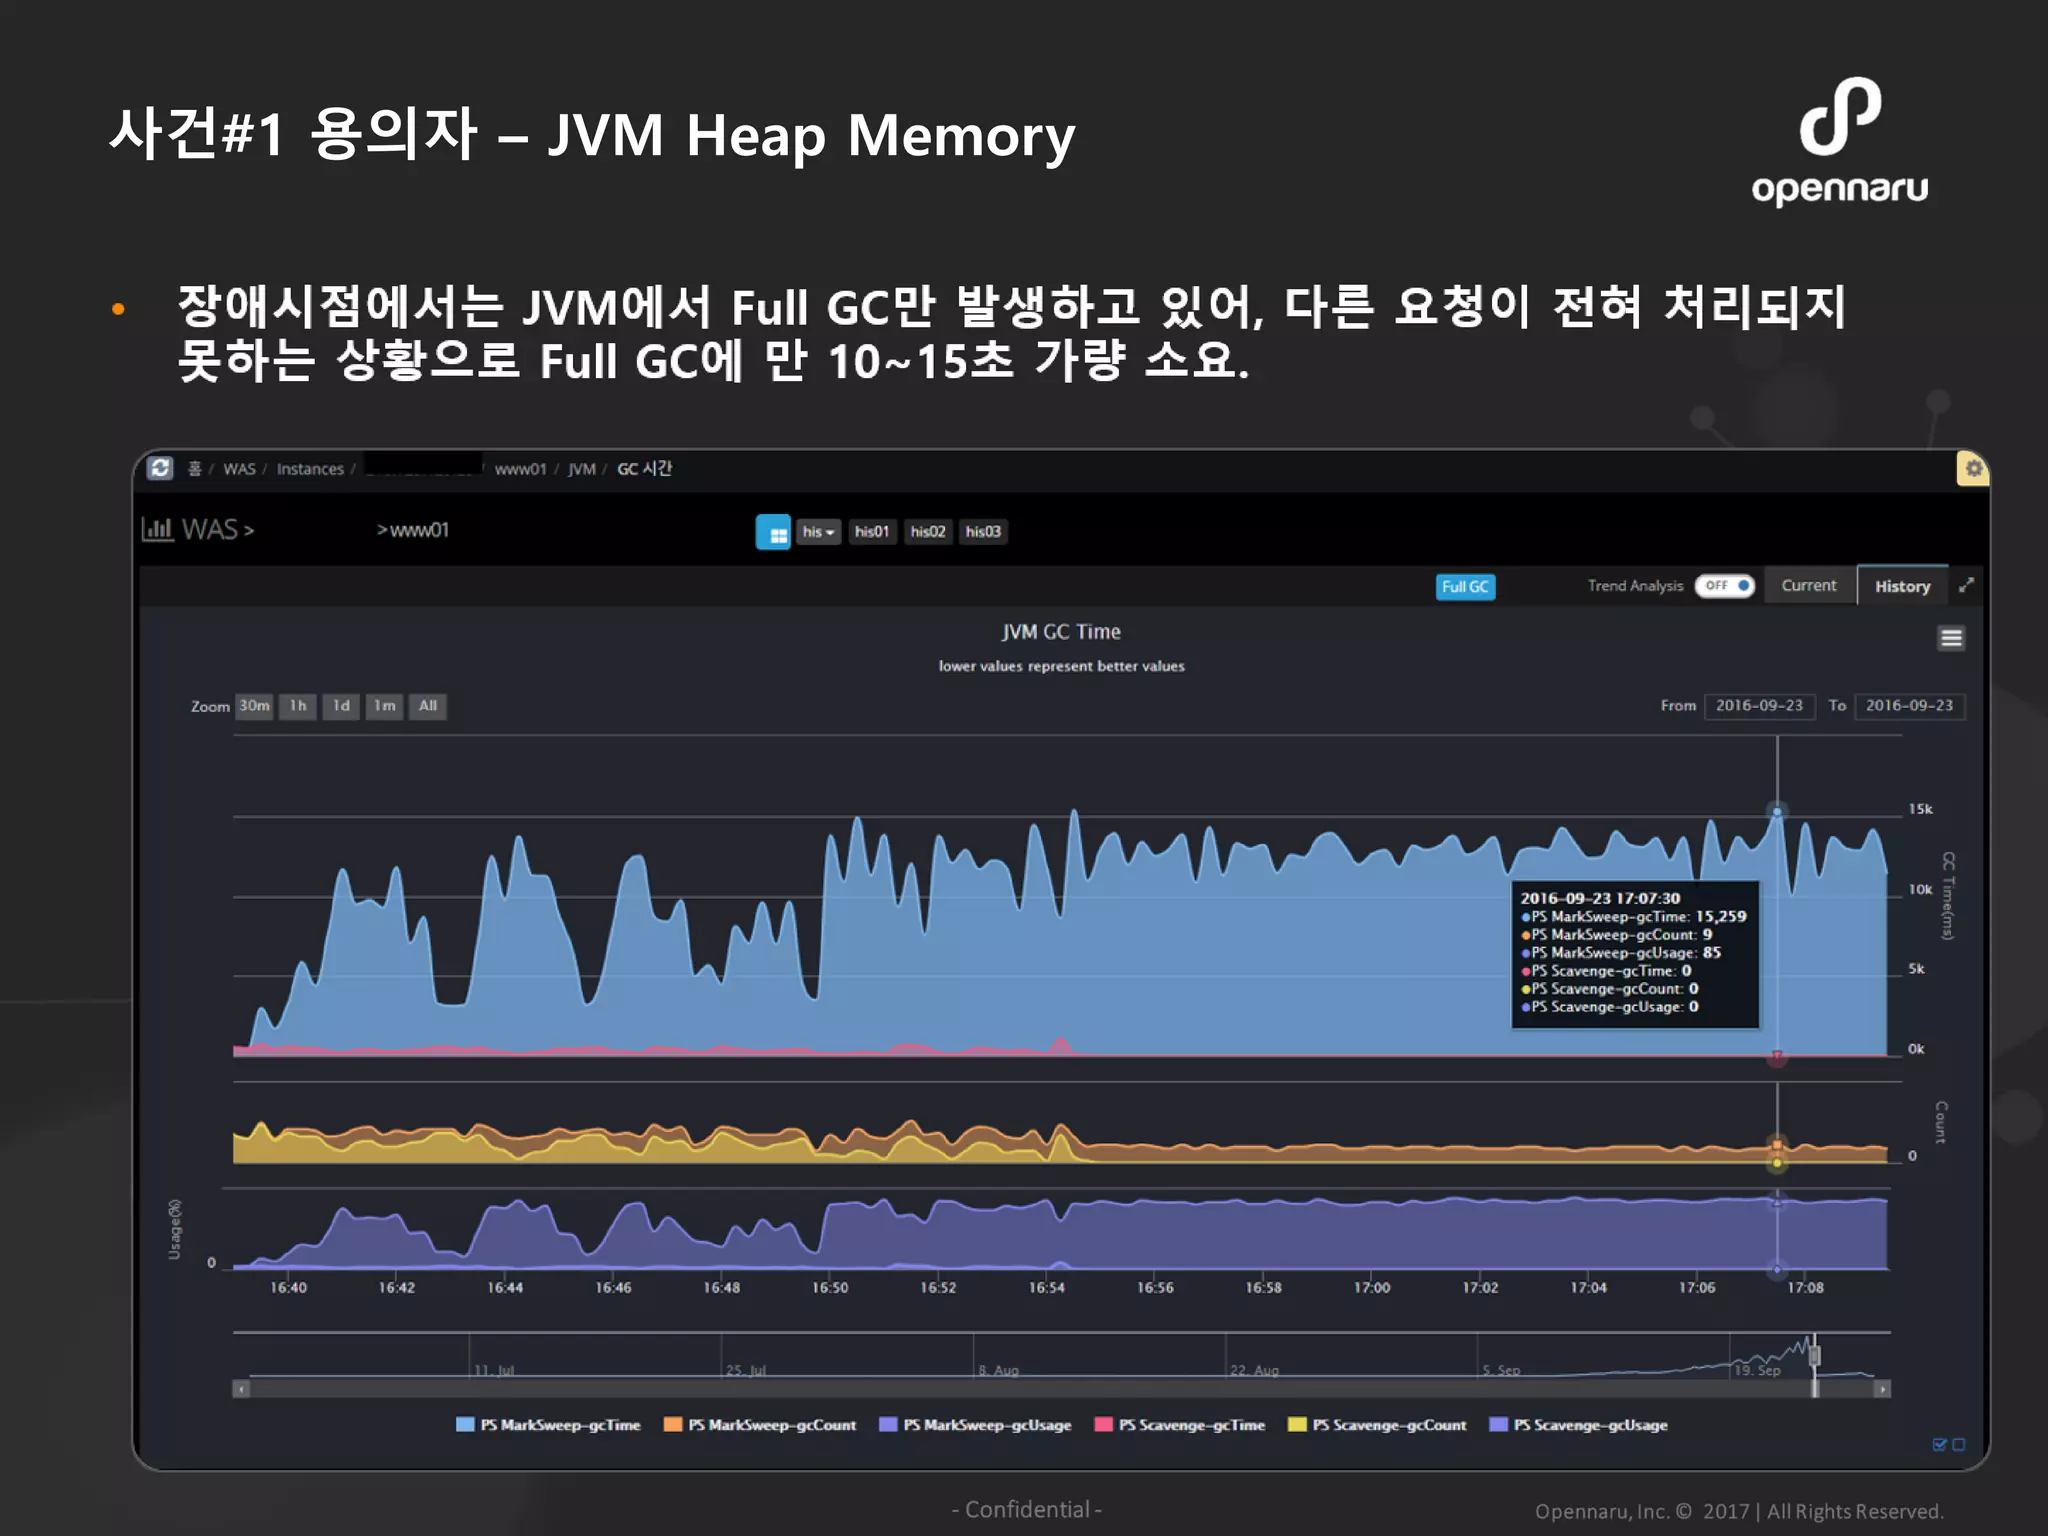Toggle PS Scavenge-gcTime legend series
Viewport: 2048px width, 1536px height.
(1180, 1425)
